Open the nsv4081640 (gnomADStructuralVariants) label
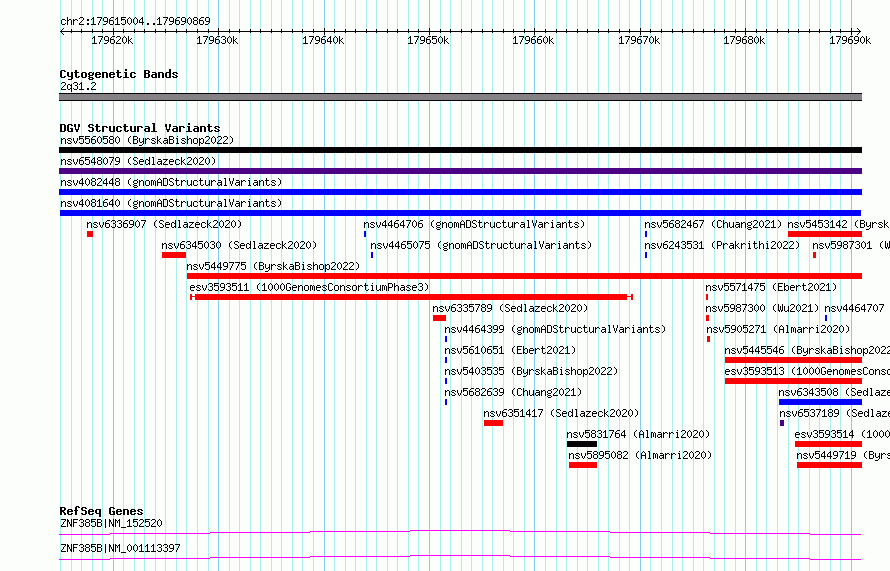This screenshot has width=890, height=571. [x=171, y=203]
